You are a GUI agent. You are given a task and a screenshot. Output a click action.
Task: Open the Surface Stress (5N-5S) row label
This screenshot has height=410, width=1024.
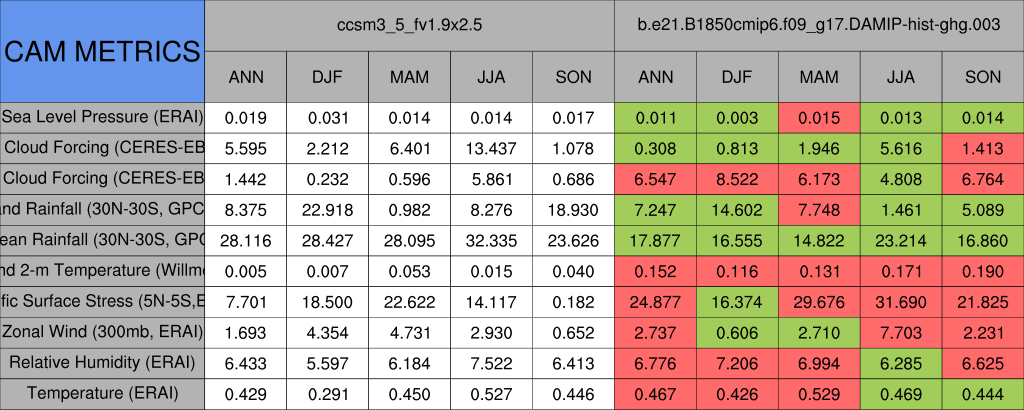(102, 301)
